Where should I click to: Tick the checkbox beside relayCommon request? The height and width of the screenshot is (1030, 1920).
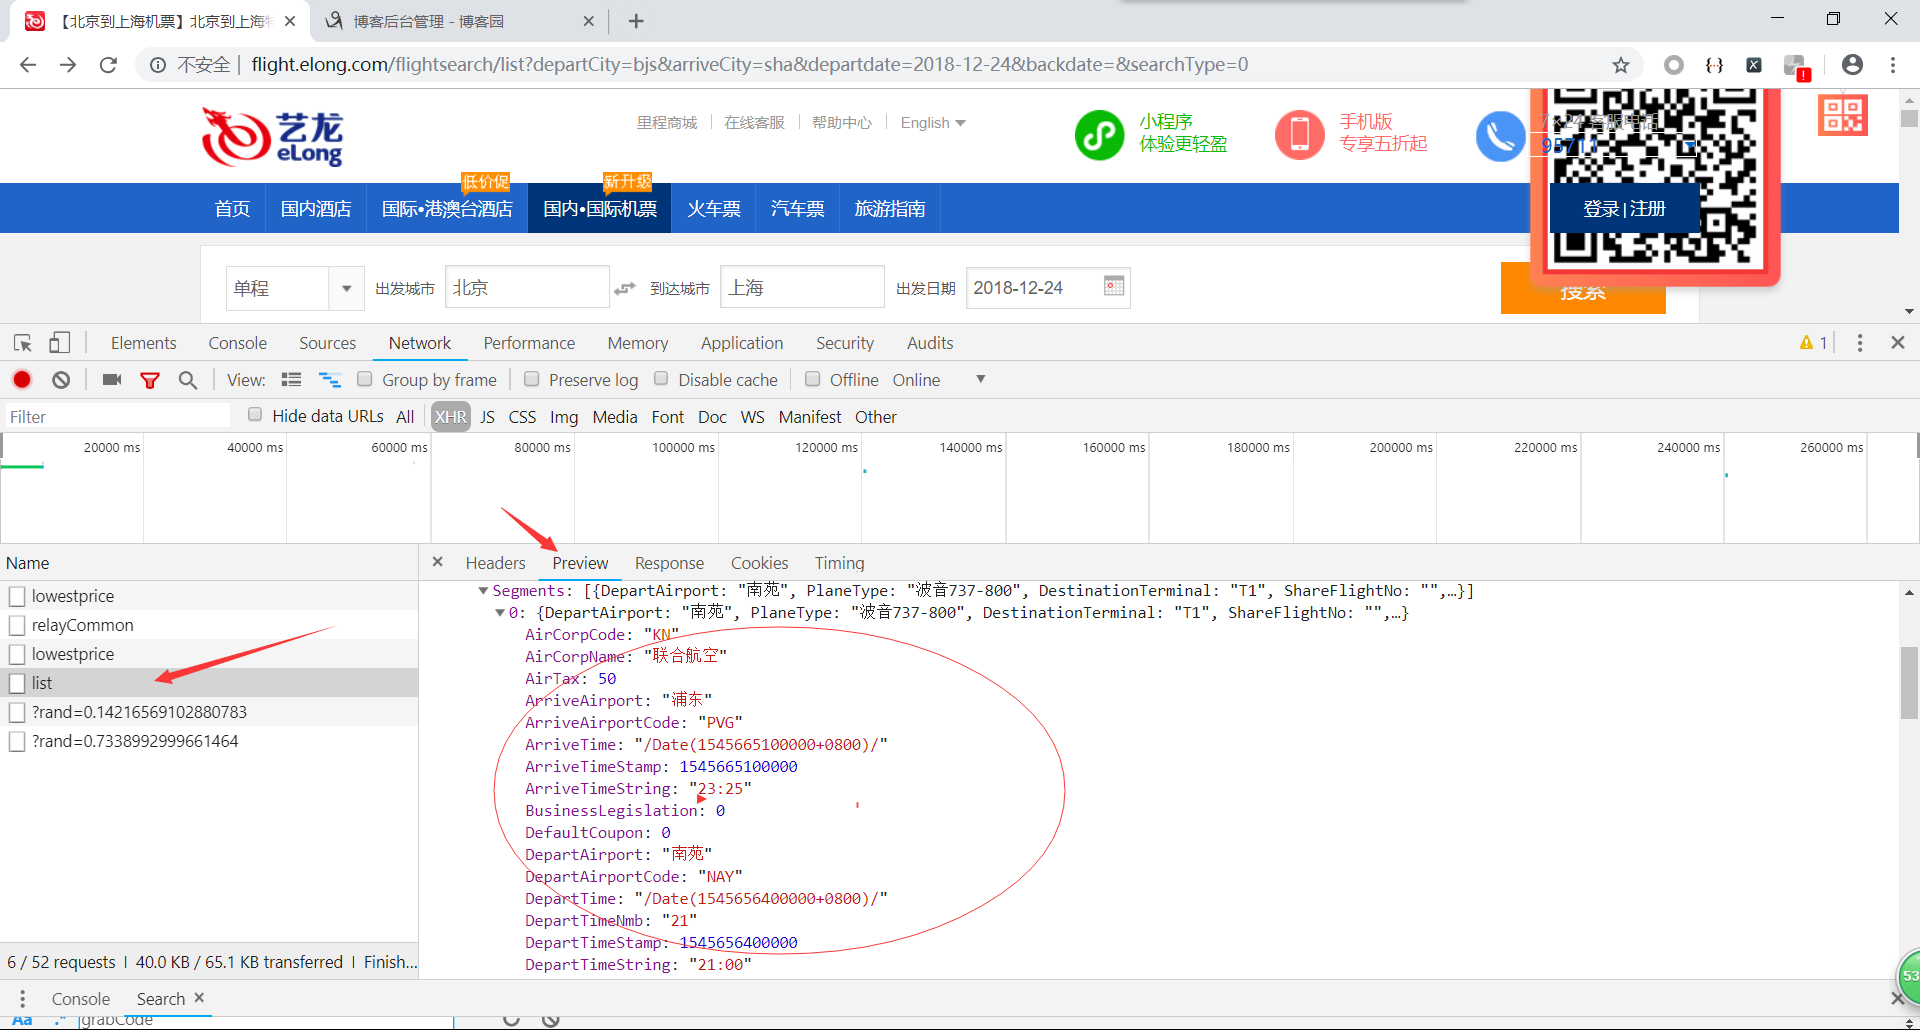coord(17,625)
